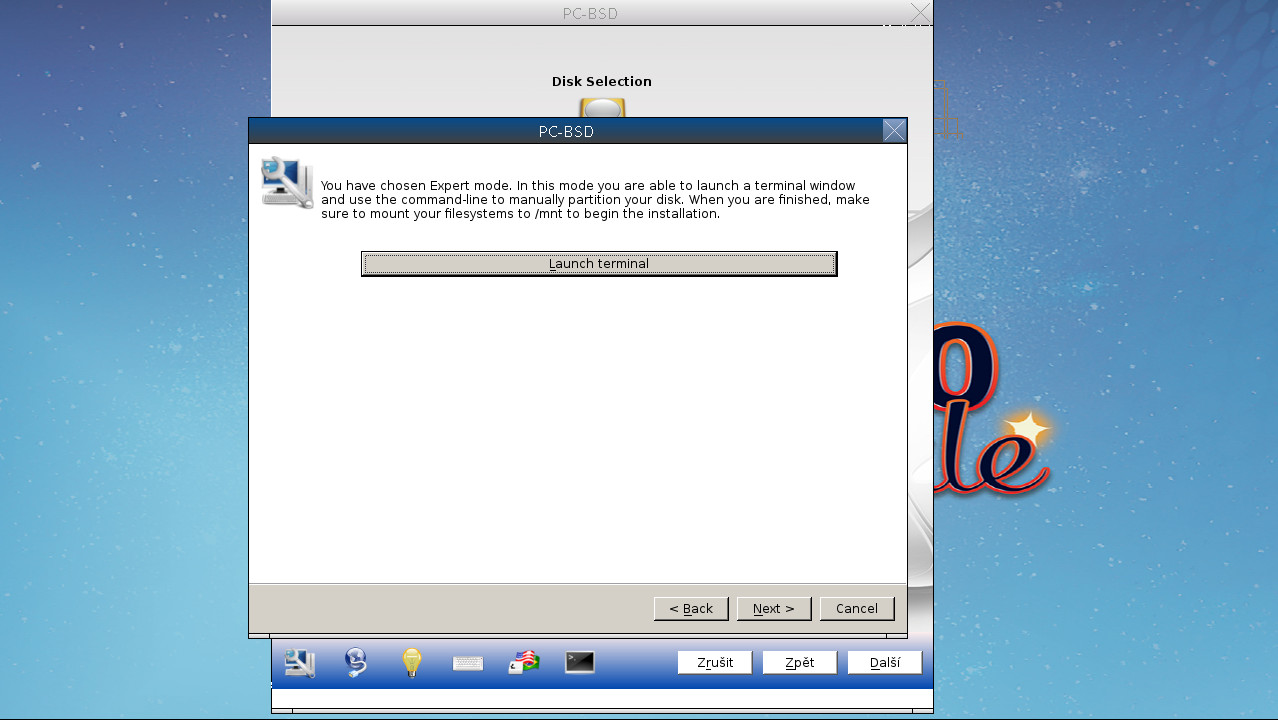Select the keyboard layout icon
This screenshot has height=720, width=1278.
tap(467, 662)
